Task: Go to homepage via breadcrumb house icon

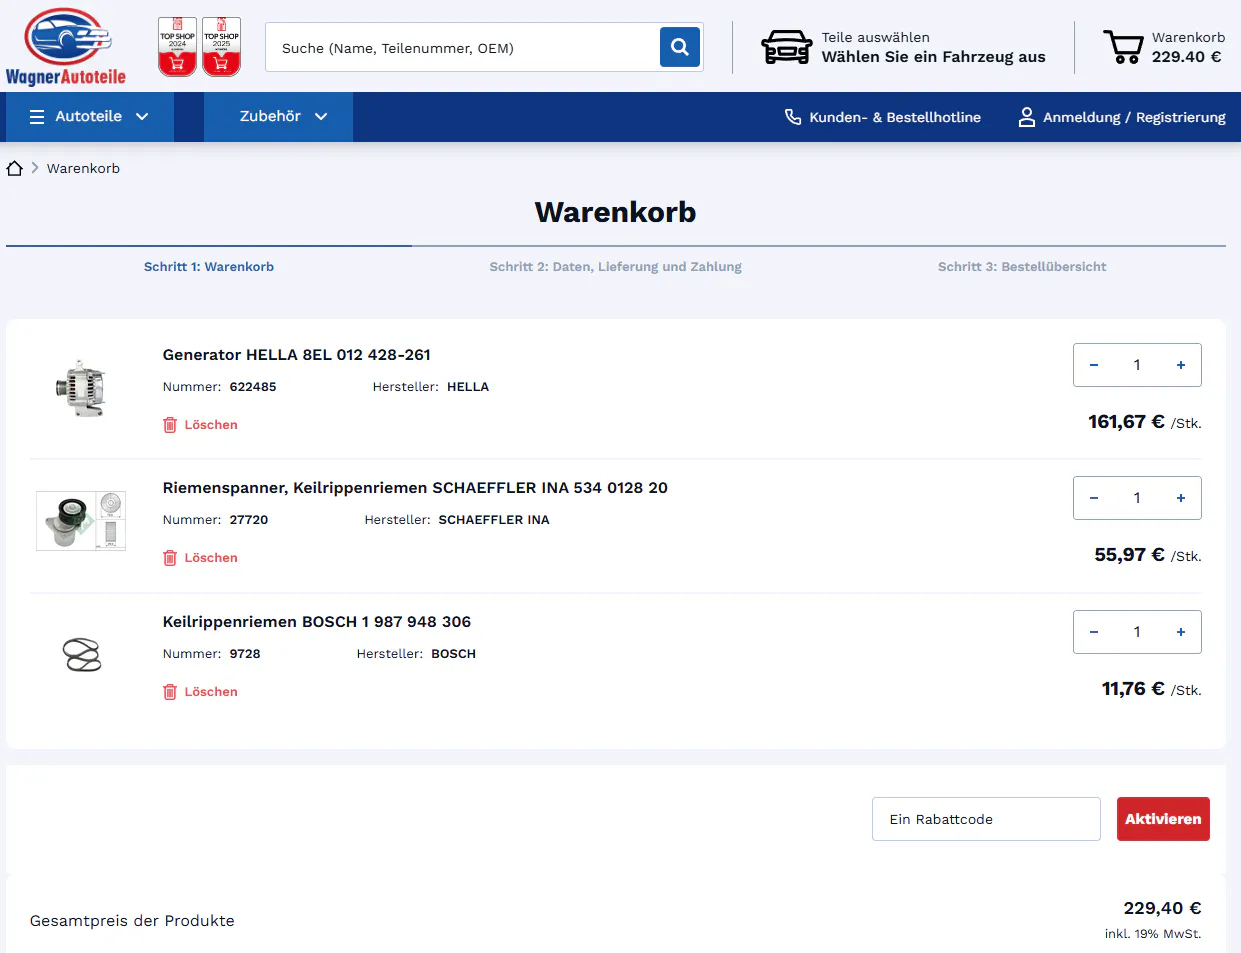Action: tap(15, 168)
